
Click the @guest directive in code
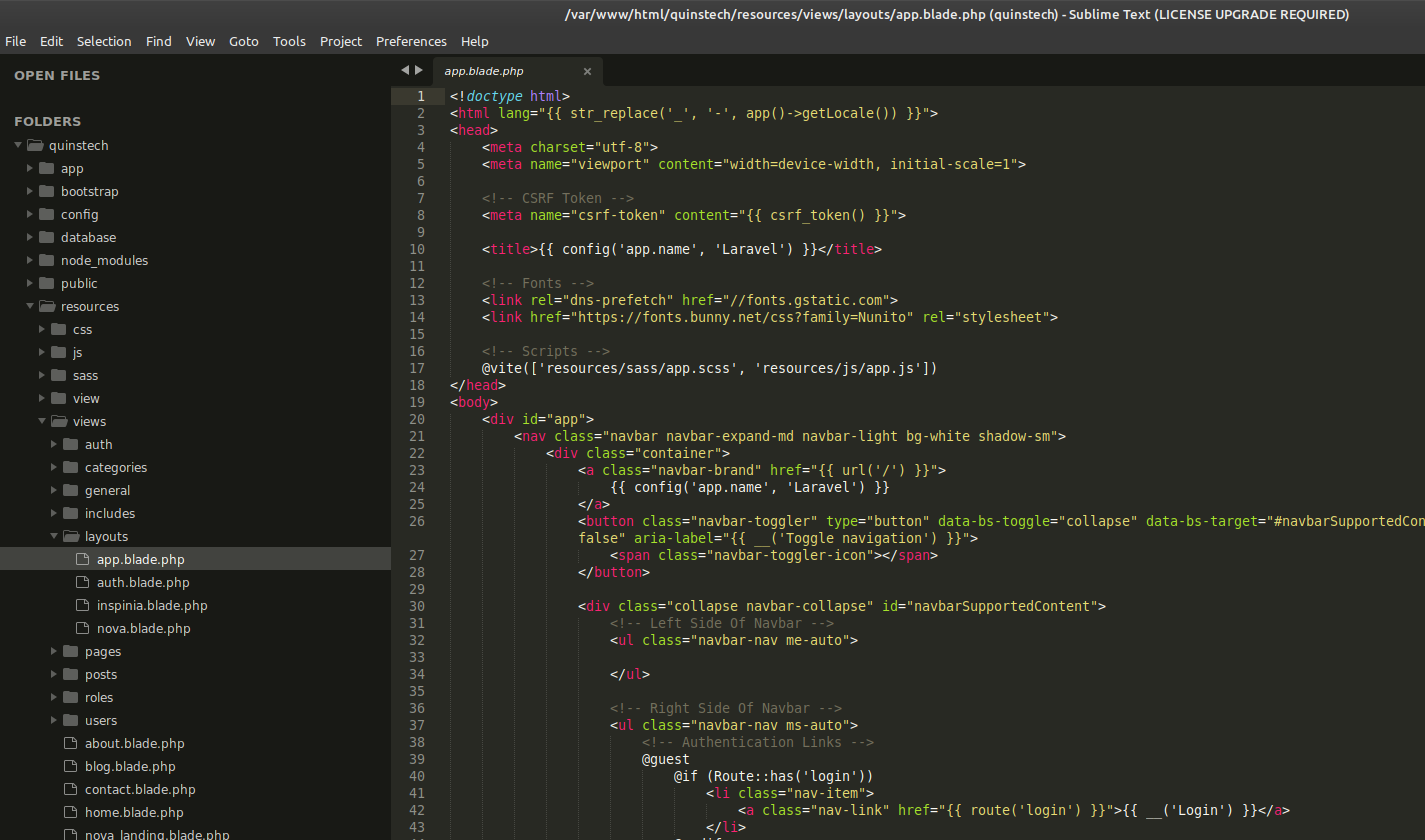(x=666, y=759)
